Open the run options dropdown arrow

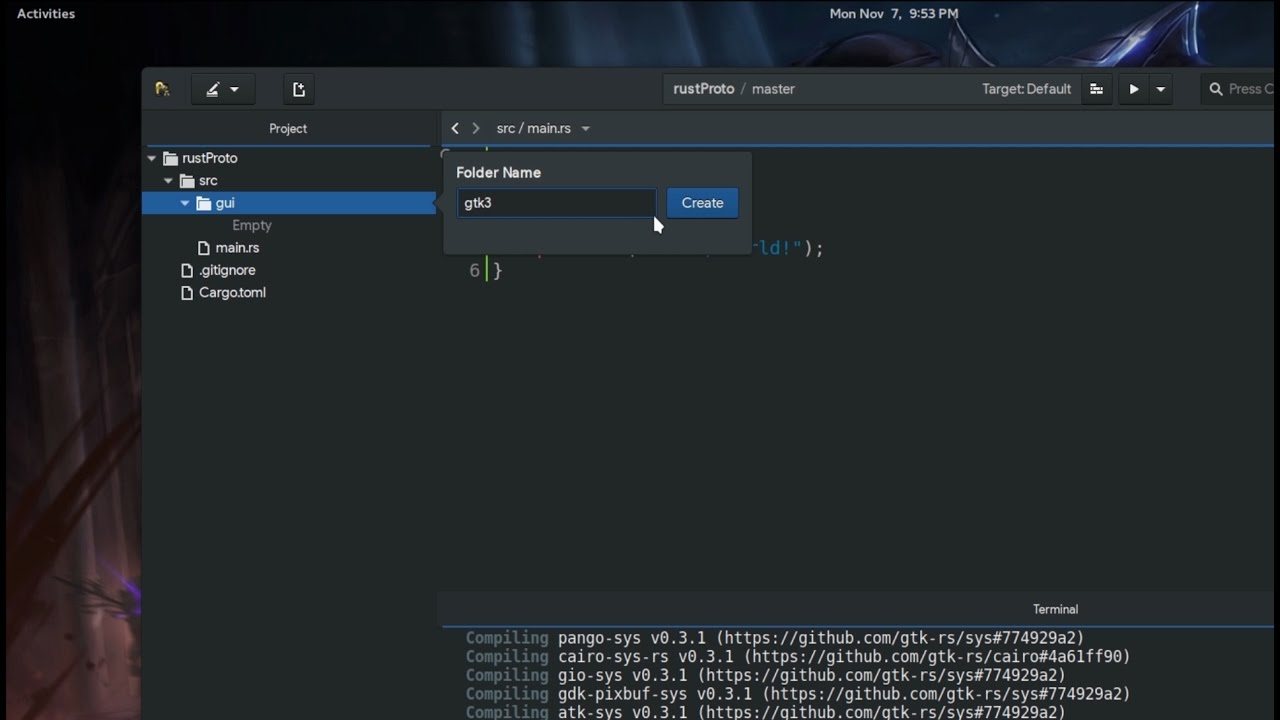point(1161,89)
